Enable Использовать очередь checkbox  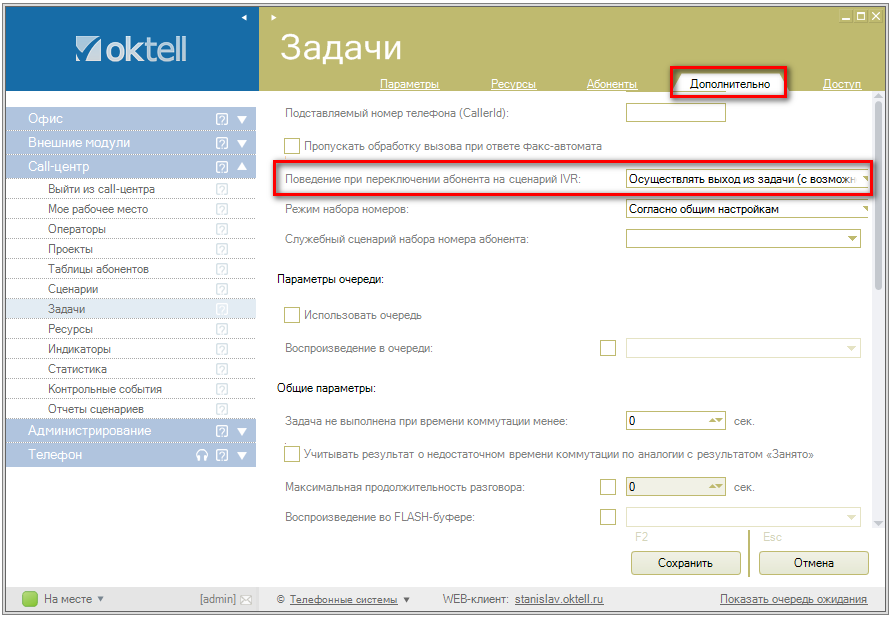[x=292, y=315]
